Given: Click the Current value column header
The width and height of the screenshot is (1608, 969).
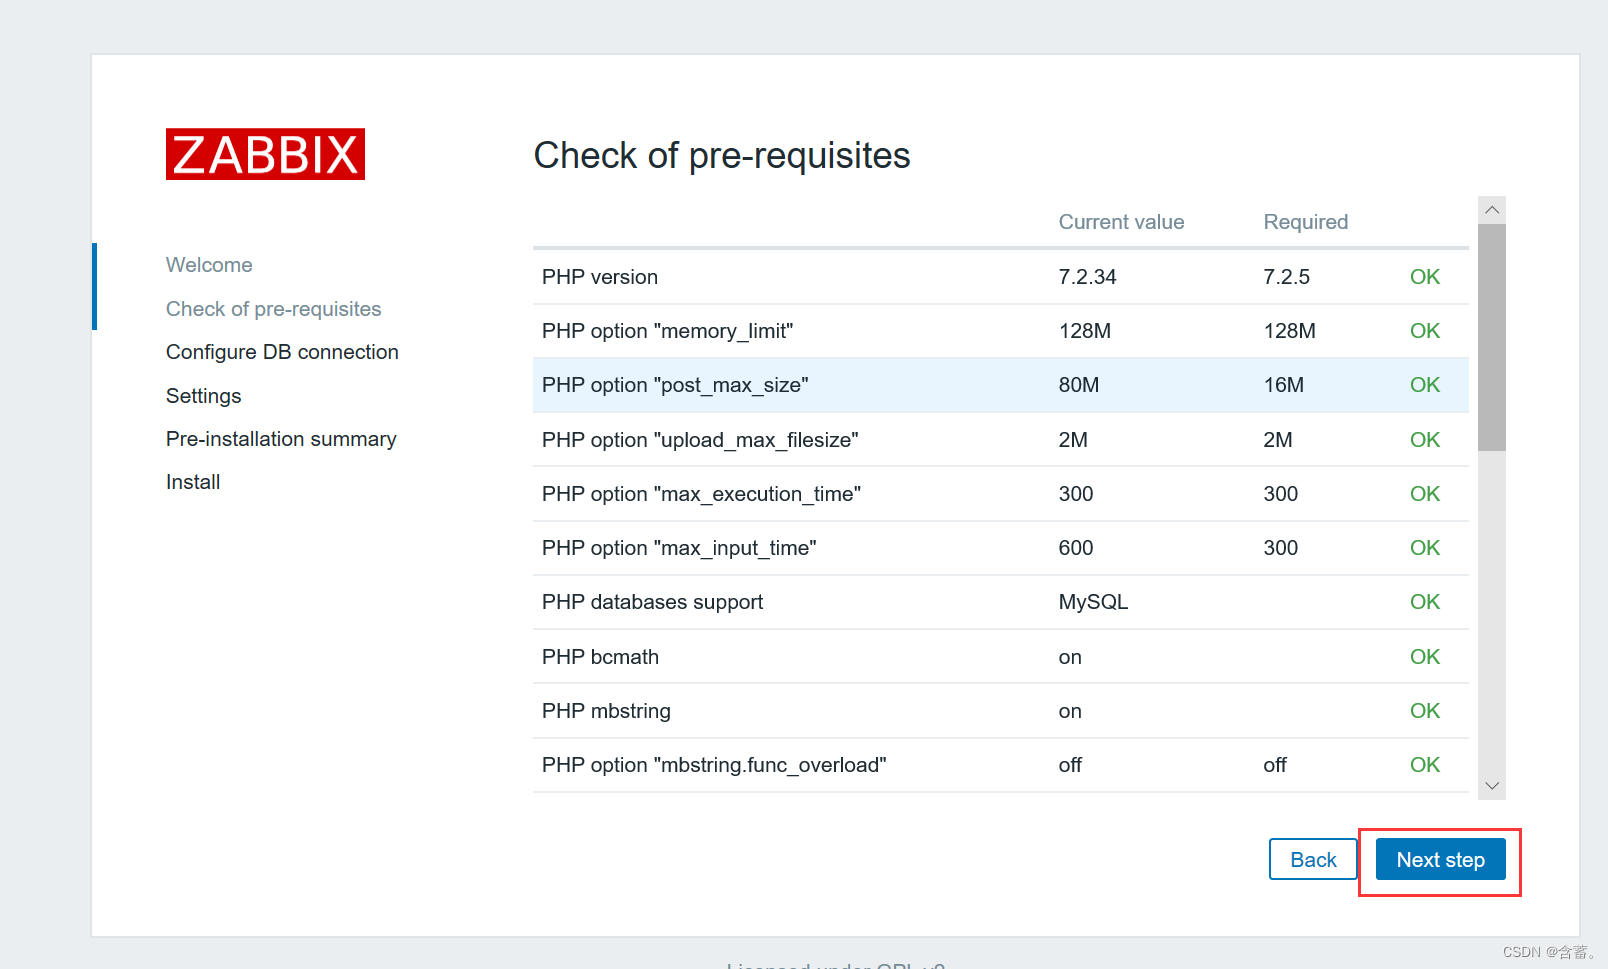Looking at the screenshot, I should (x=1121, y=222).
